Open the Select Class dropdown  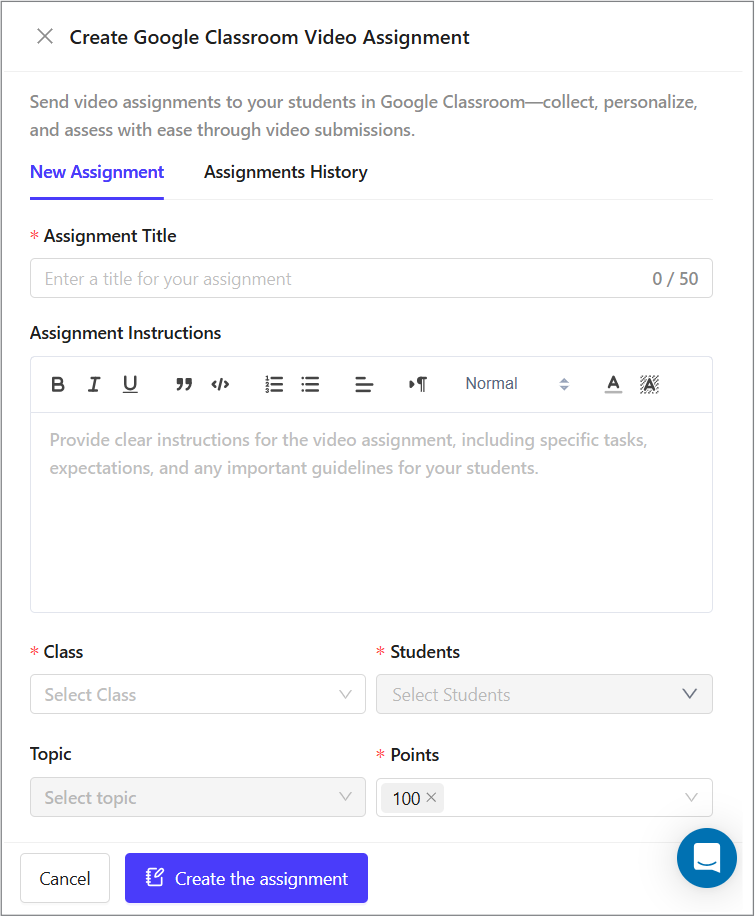coord(197,694)
